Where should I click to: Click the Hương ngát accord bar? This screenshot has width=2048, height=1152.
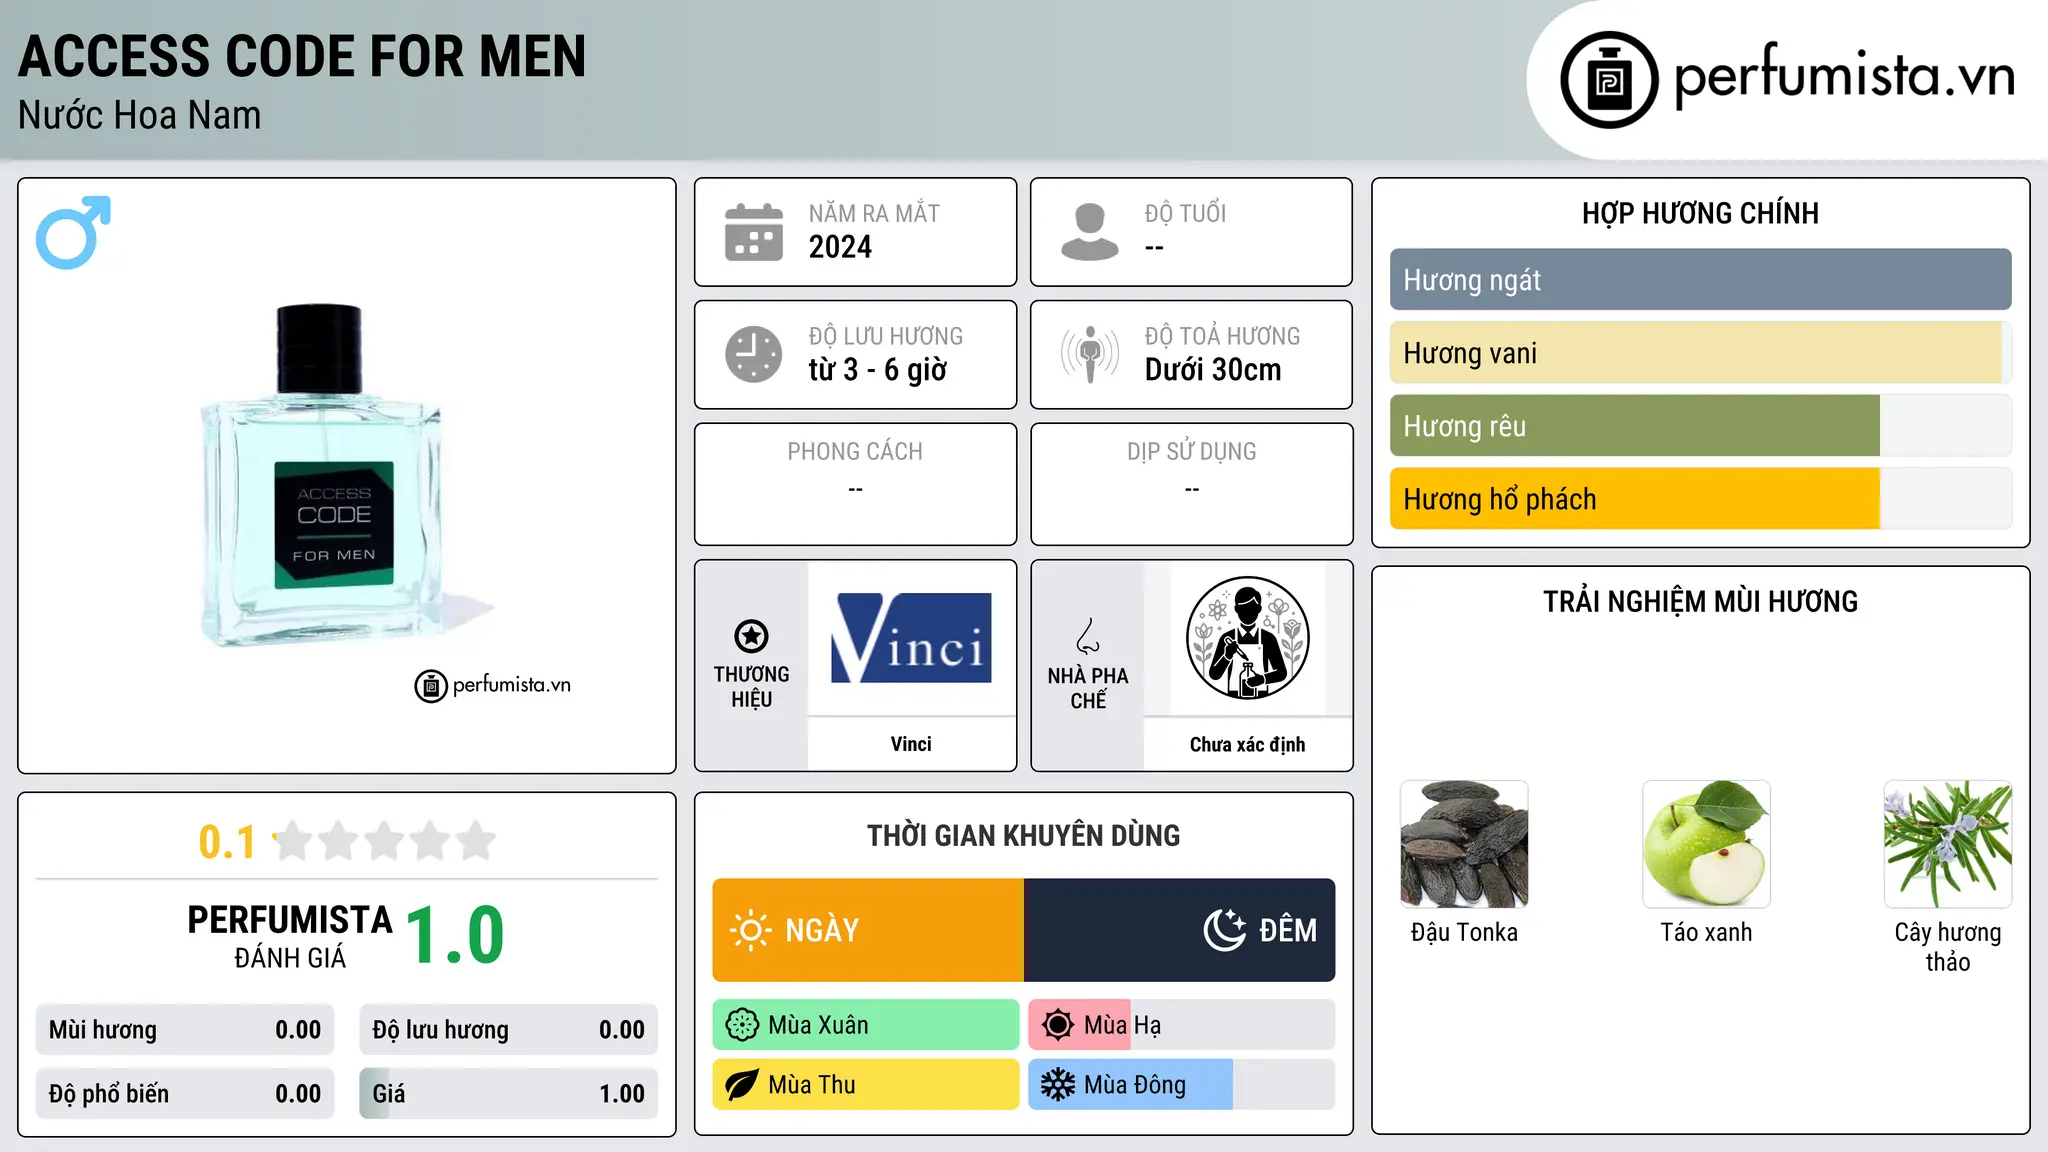[1700, 280]
